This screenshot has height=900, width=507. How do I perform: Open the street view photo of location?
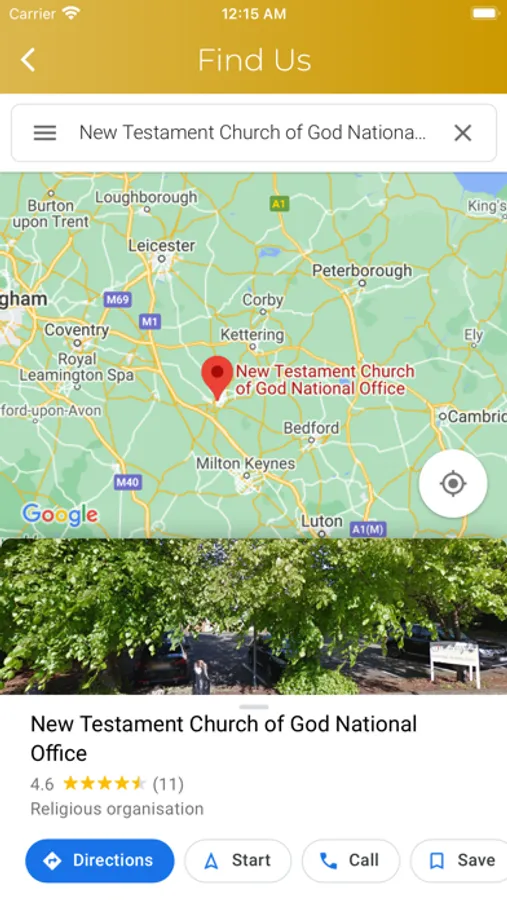tap(253, 616)
